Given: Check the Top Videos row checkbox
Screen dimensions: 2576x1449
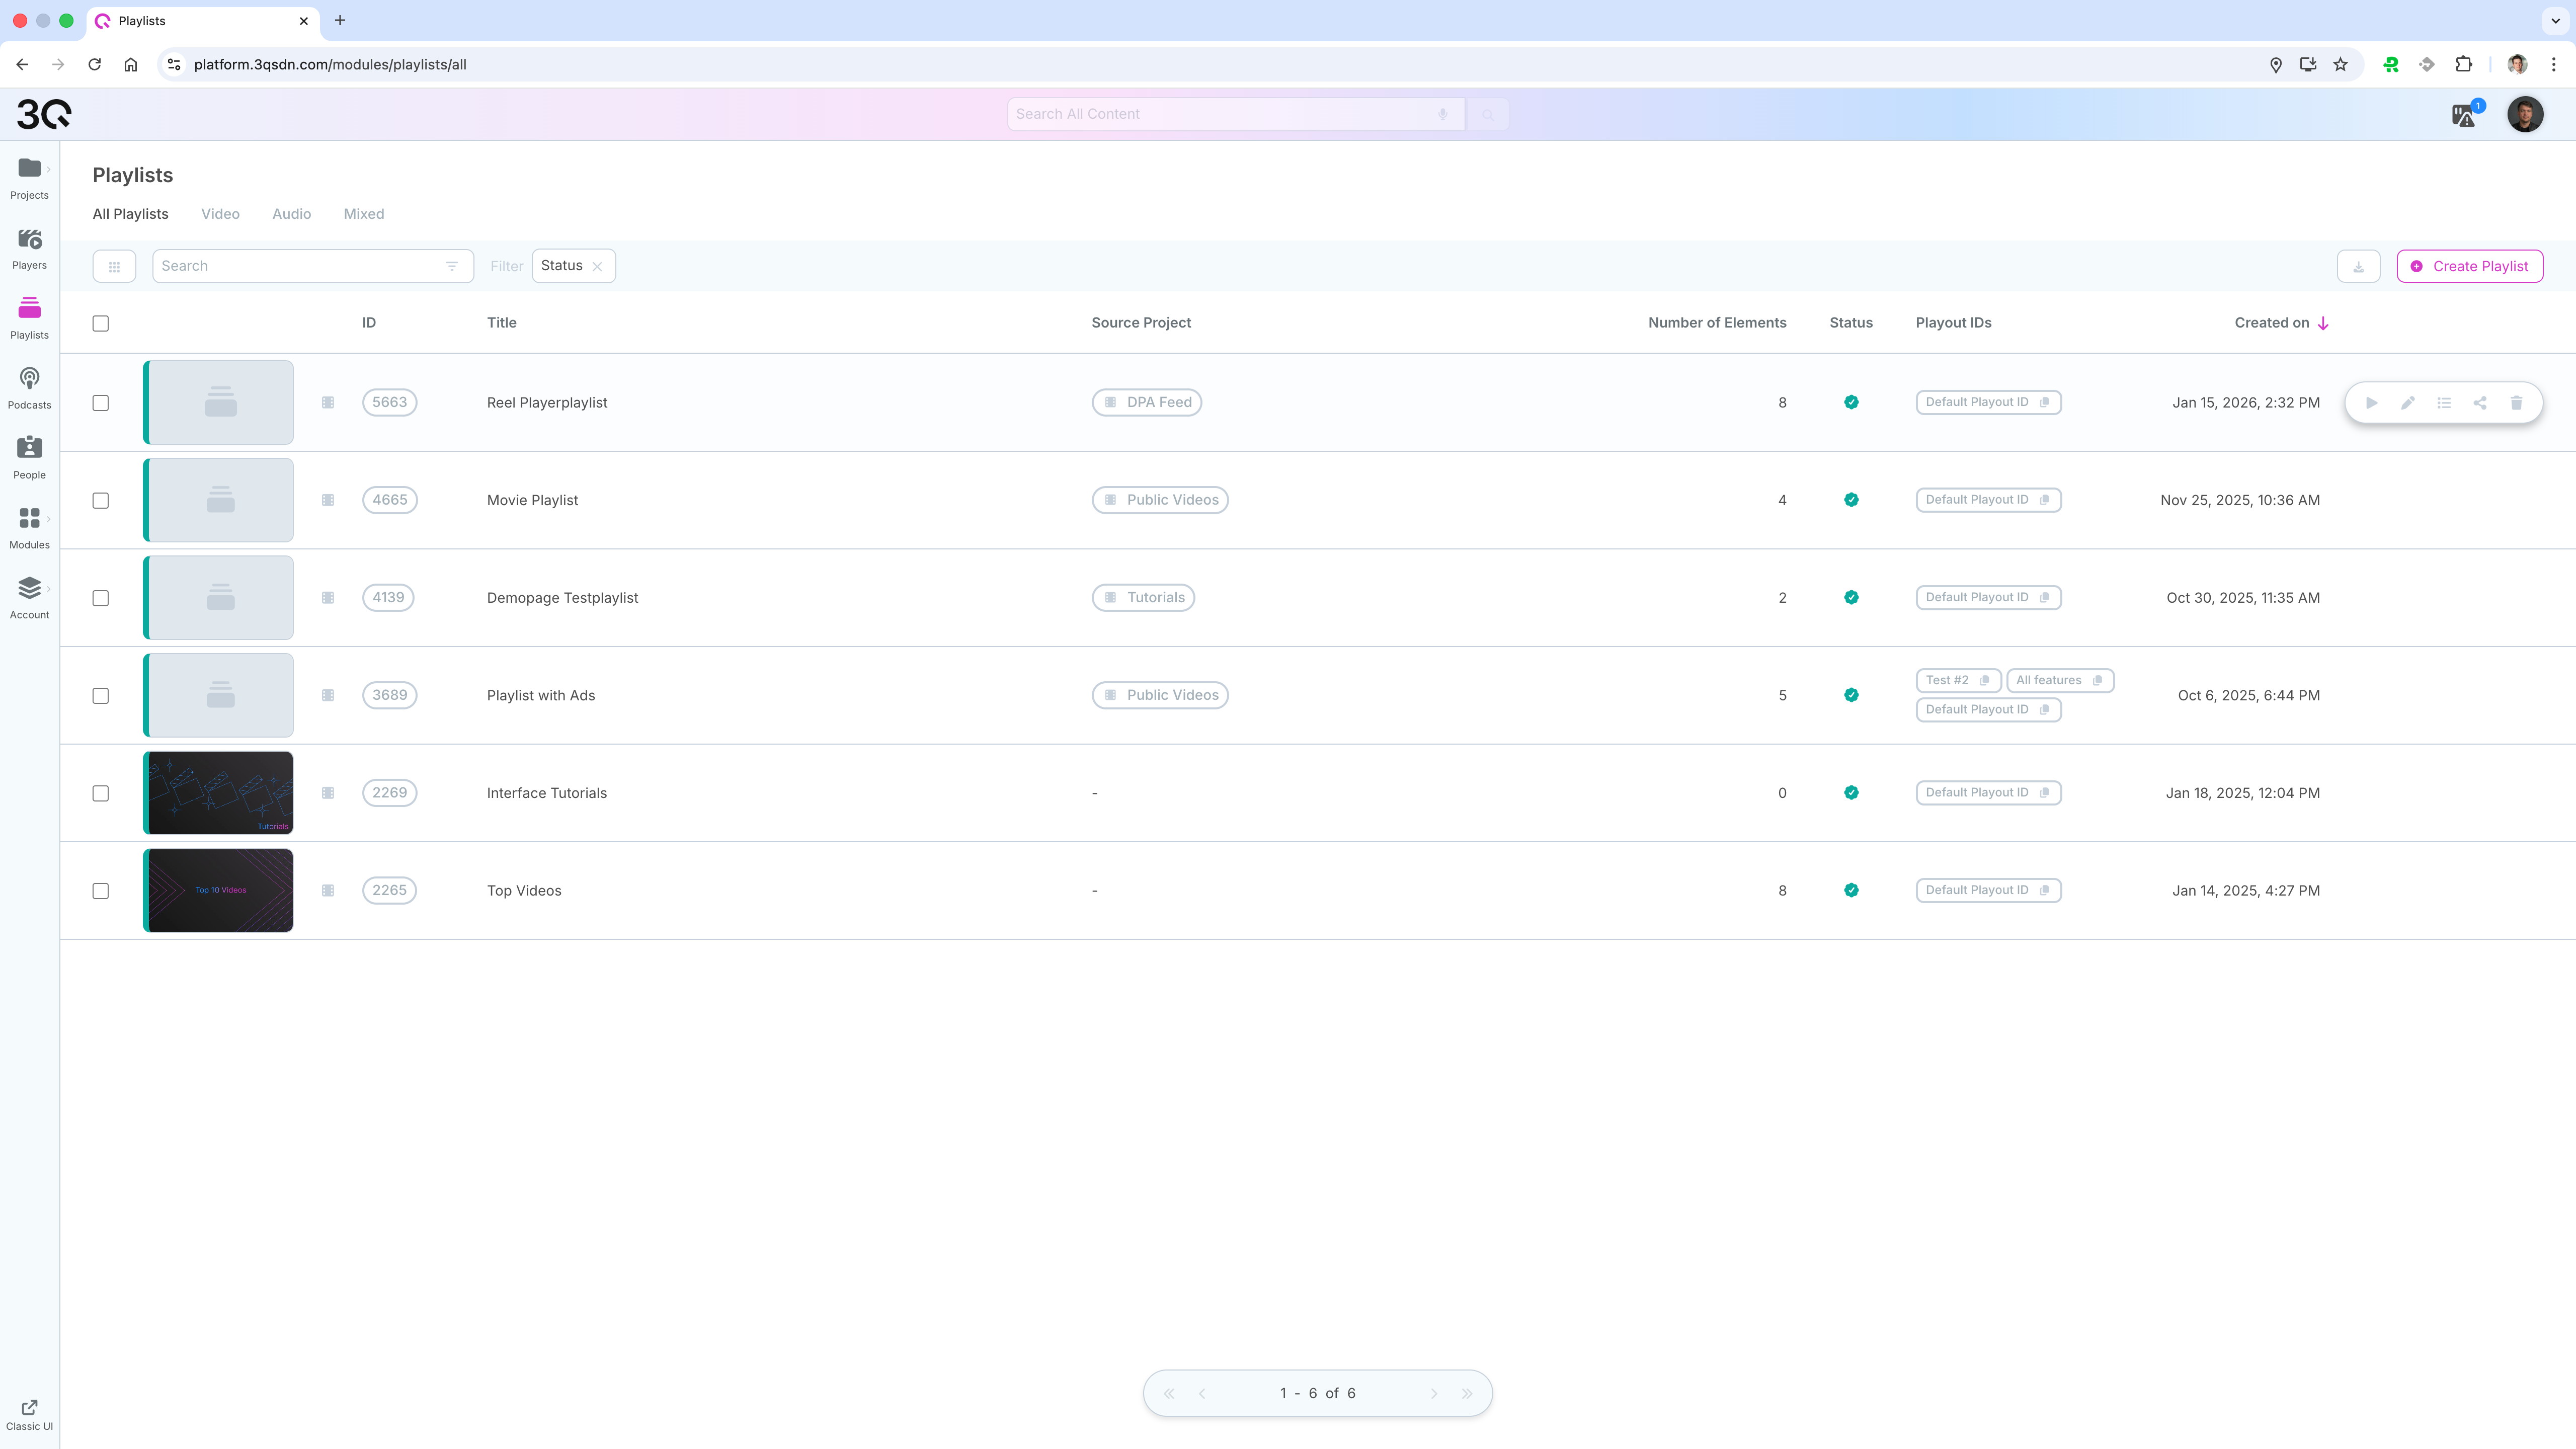Looking at the screenshot, I should click(x=101, y=891).
